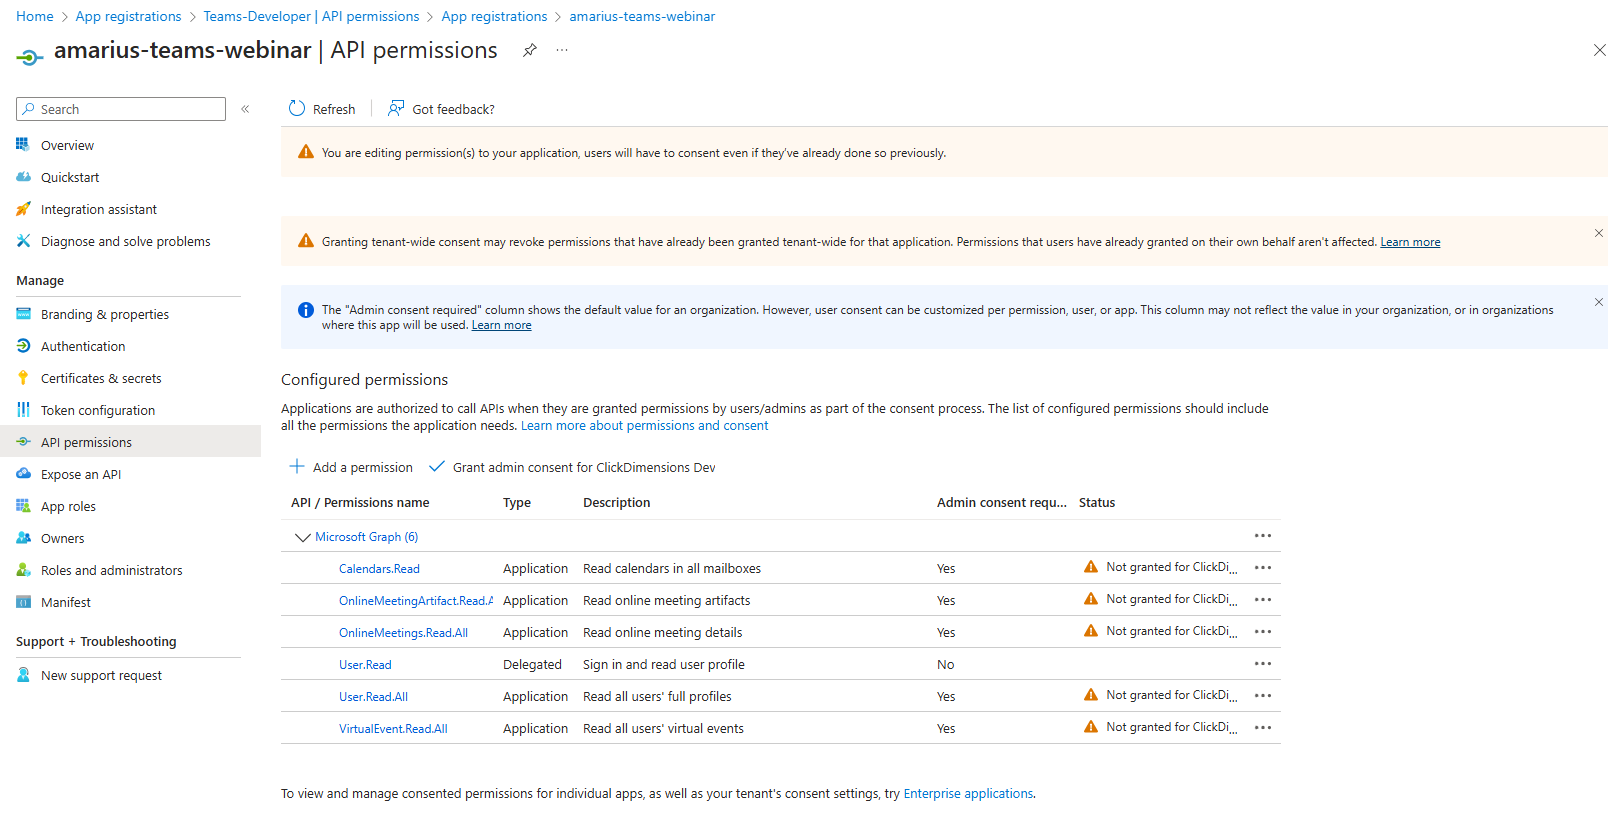
Task: Click the Refresh icon
Action: pyautogui.click(x=297, y=108)
